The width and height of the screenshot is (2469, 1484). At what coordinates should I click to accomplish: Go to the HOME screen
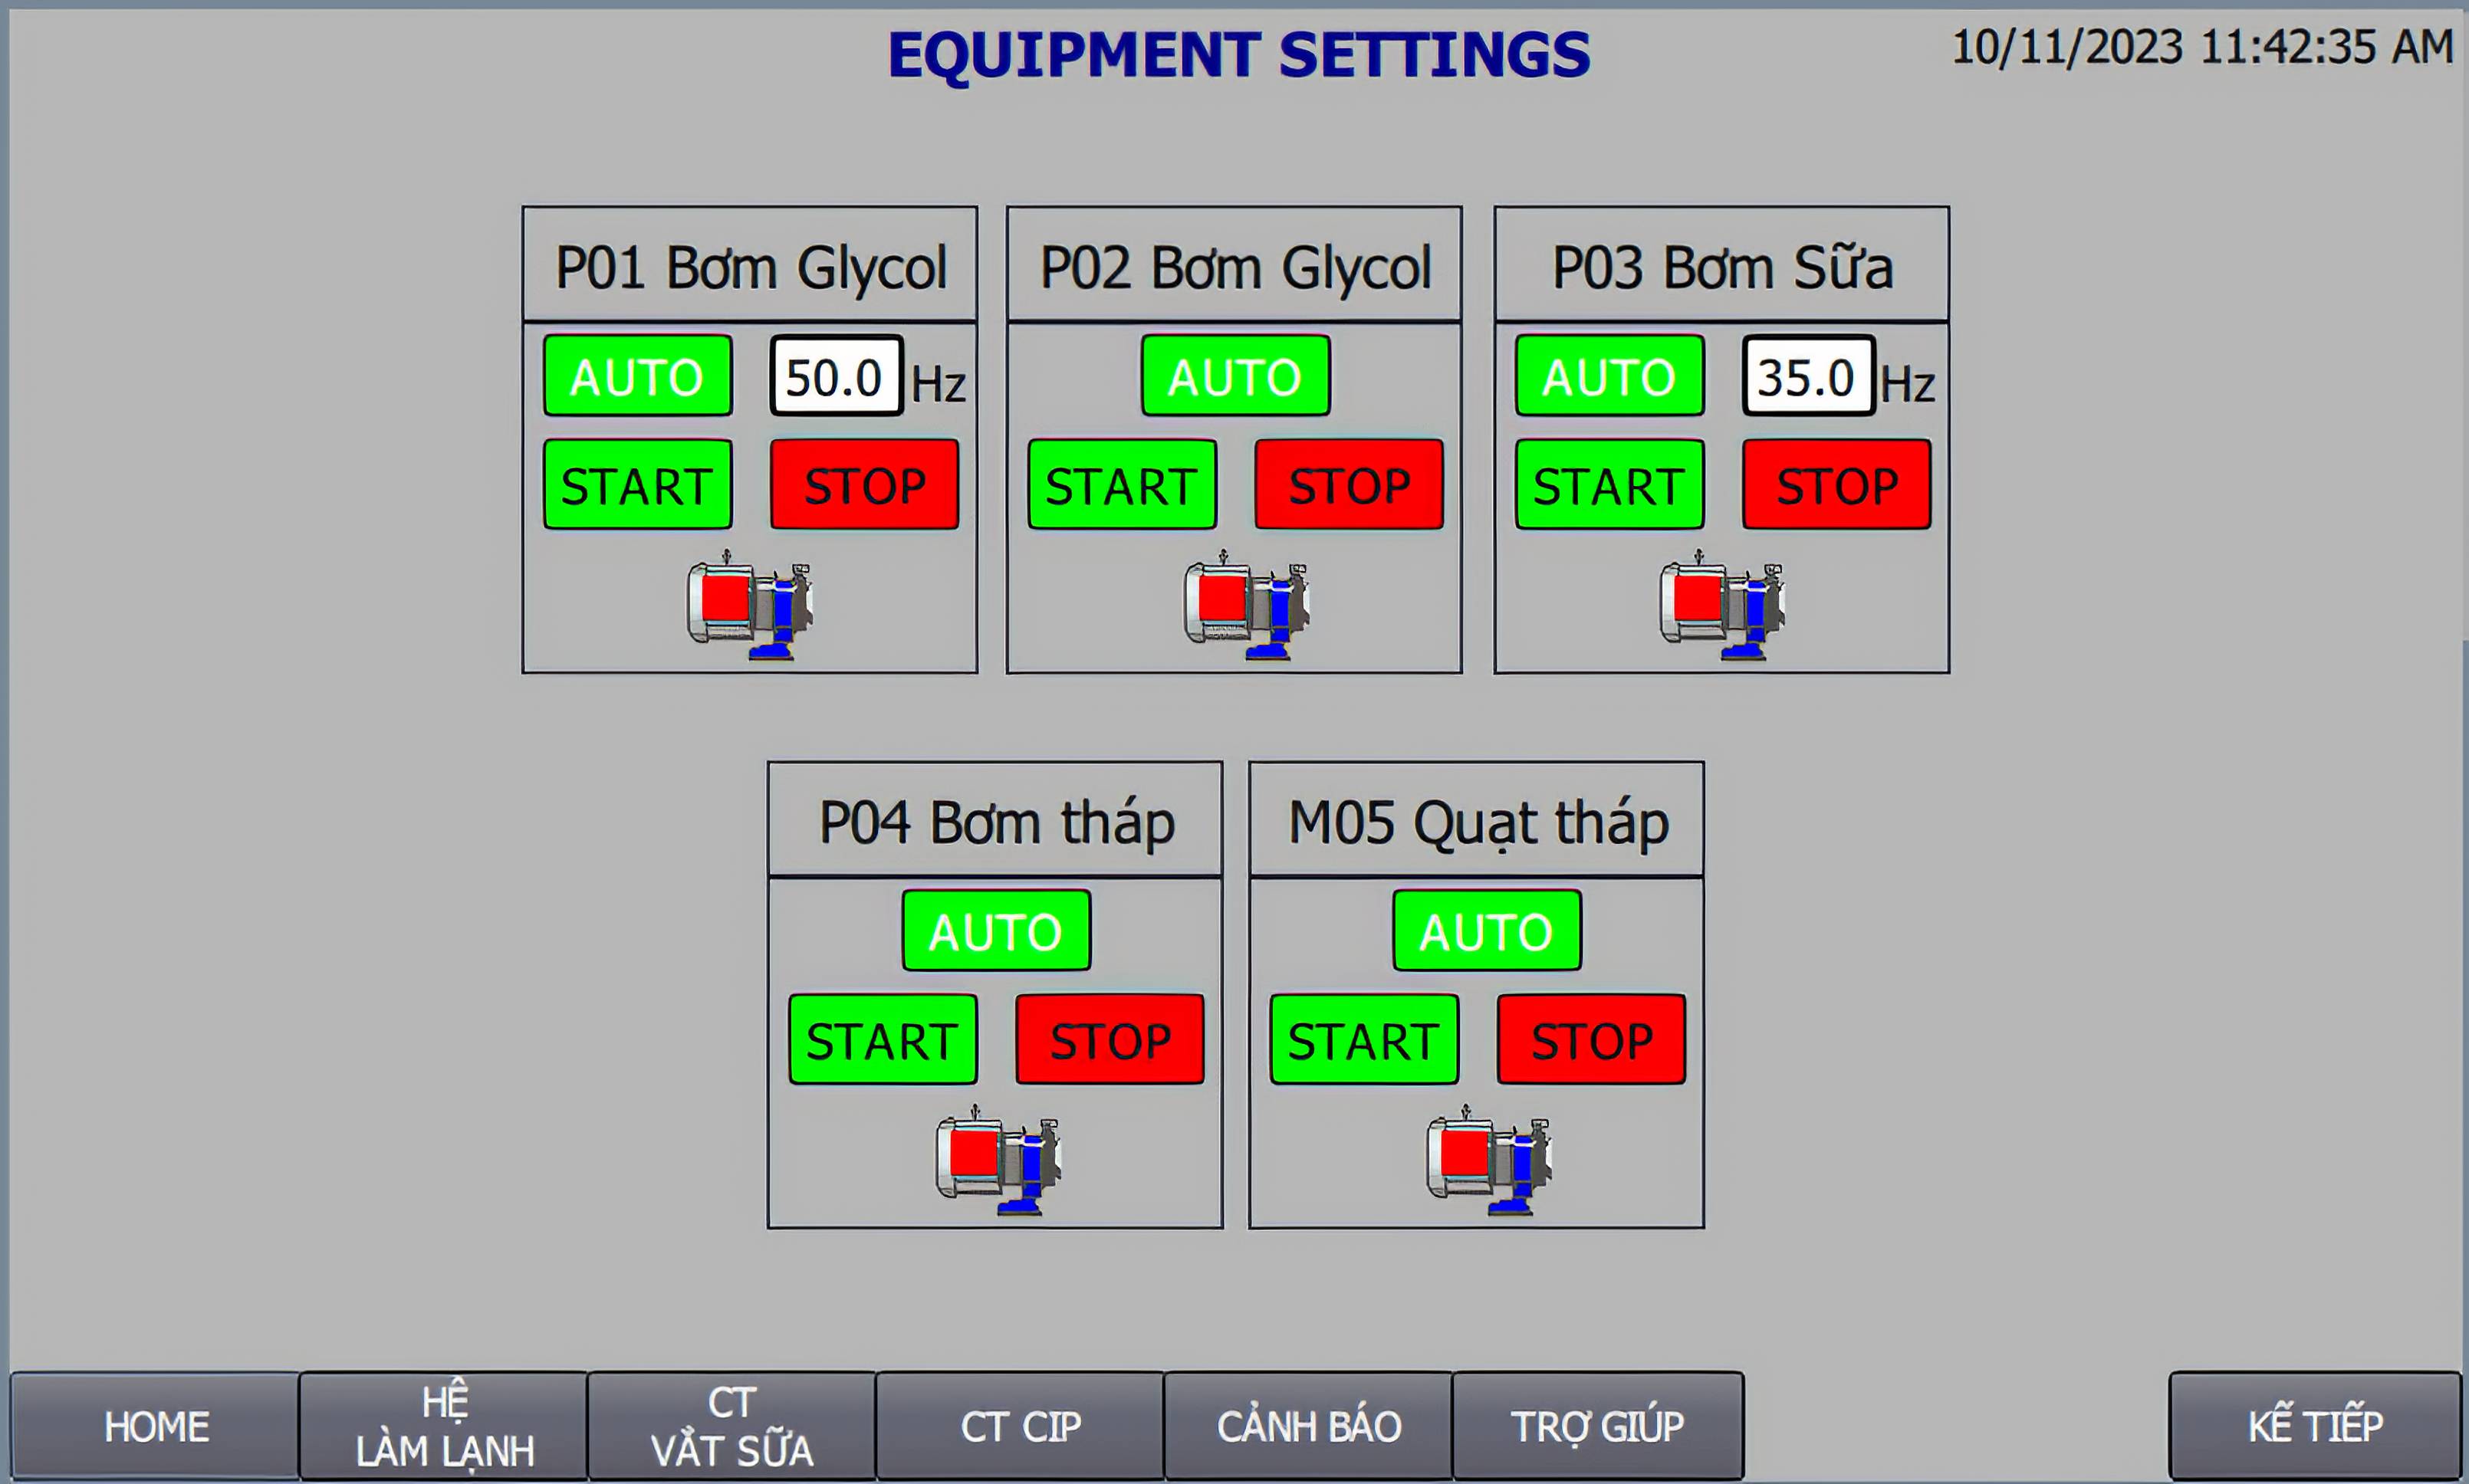tap(155, 1426)
